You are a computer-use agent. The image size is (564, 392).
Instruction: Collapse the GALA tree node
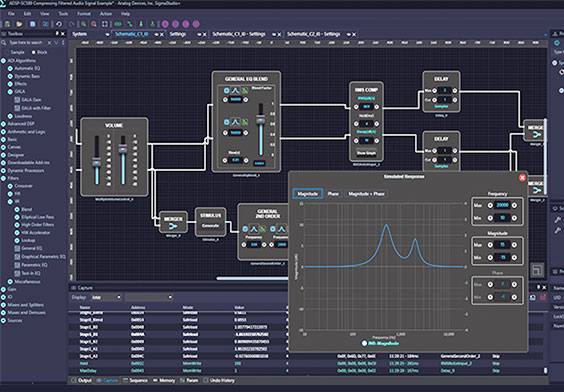(10, 92)
